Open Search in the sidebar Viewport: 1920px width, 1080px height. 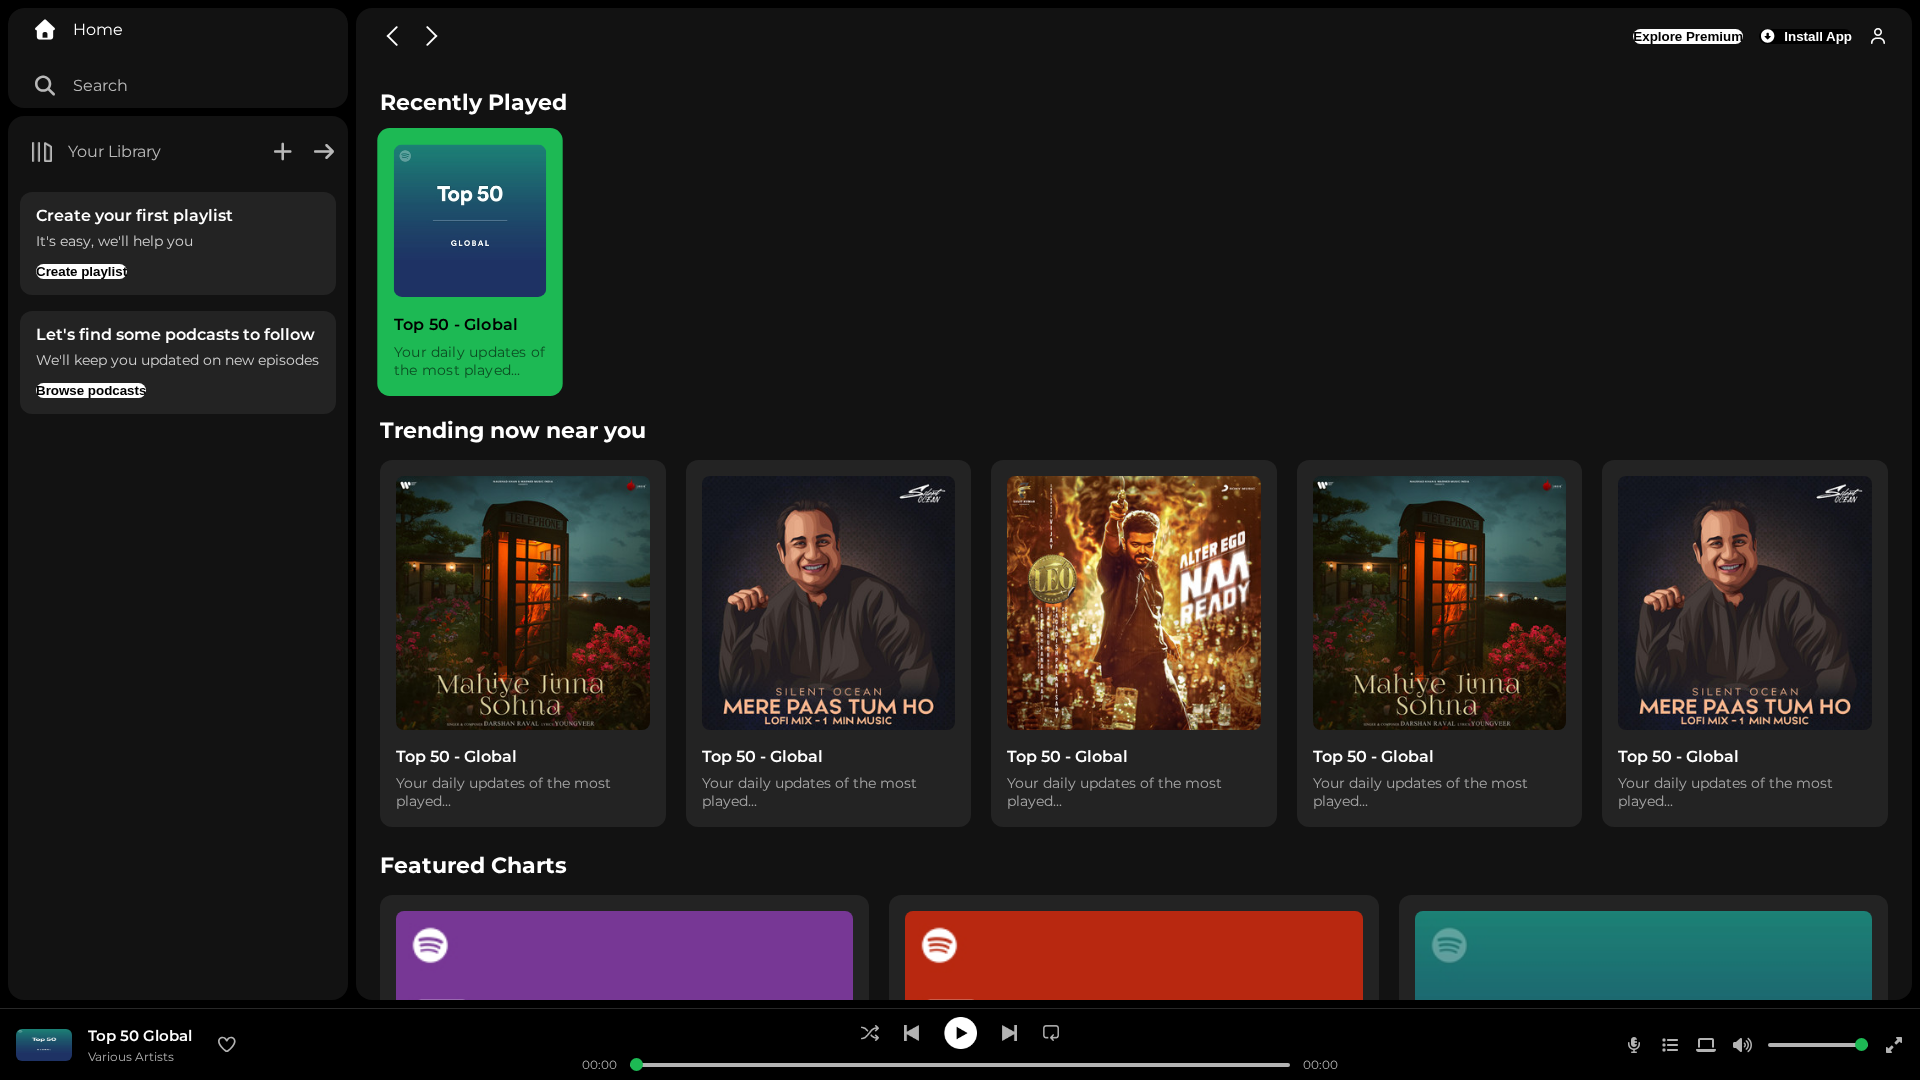(x=80, y=86)
